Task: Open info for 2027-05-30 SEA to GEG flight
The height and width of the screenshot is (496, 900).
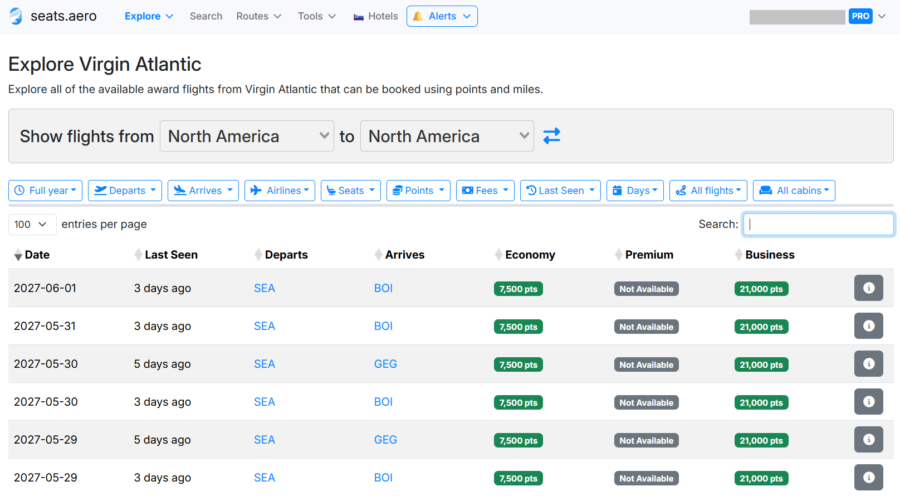Action: click(x=868, y=363)
